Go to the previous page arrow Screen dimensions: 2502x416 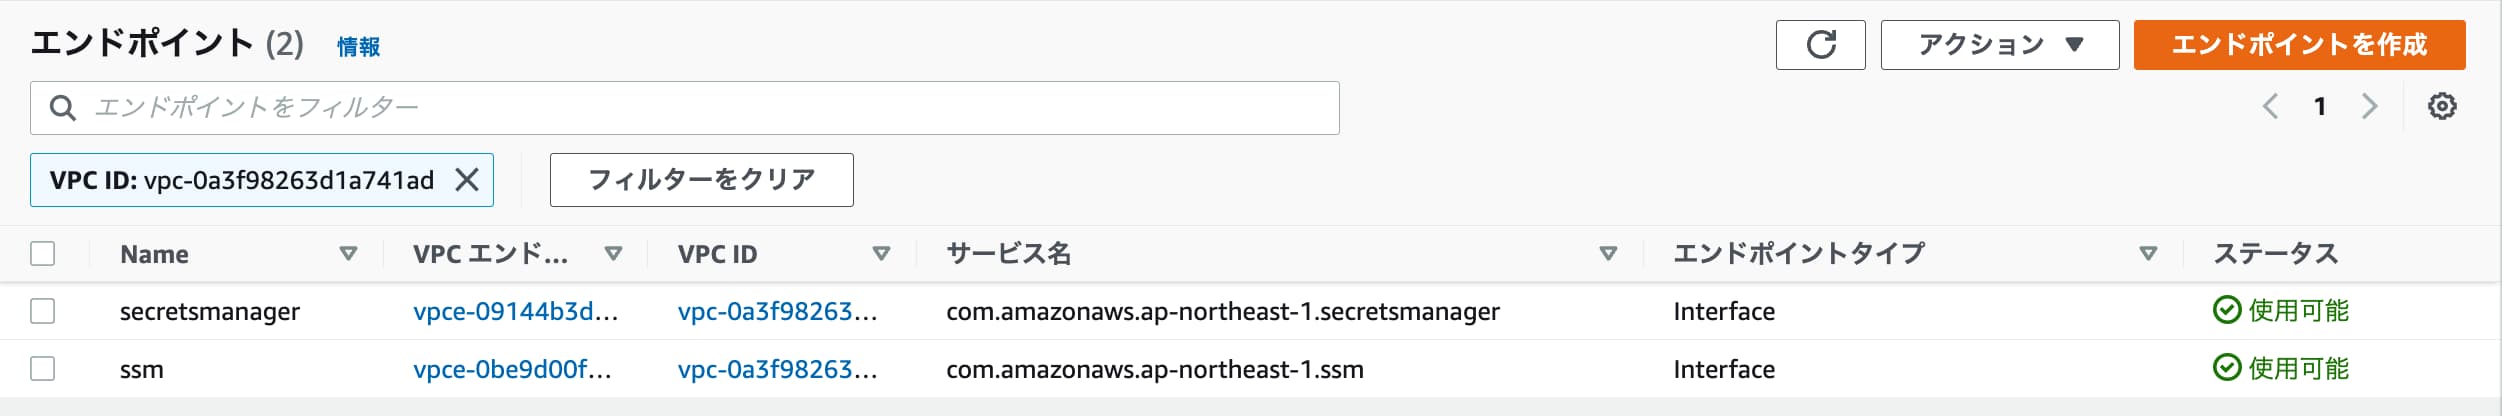pos(2271,106)
